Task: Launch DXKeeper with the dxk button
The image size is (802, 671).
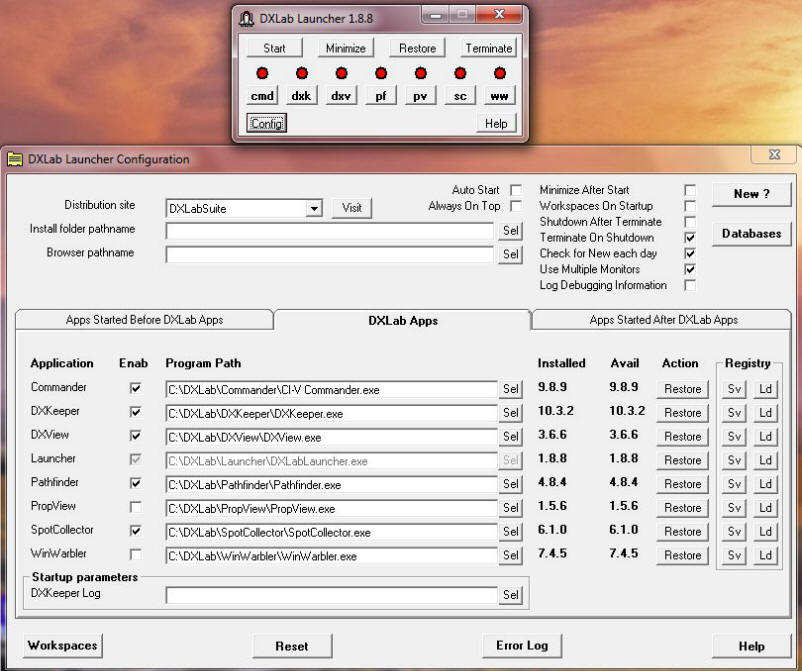Action: coord(301,96)
